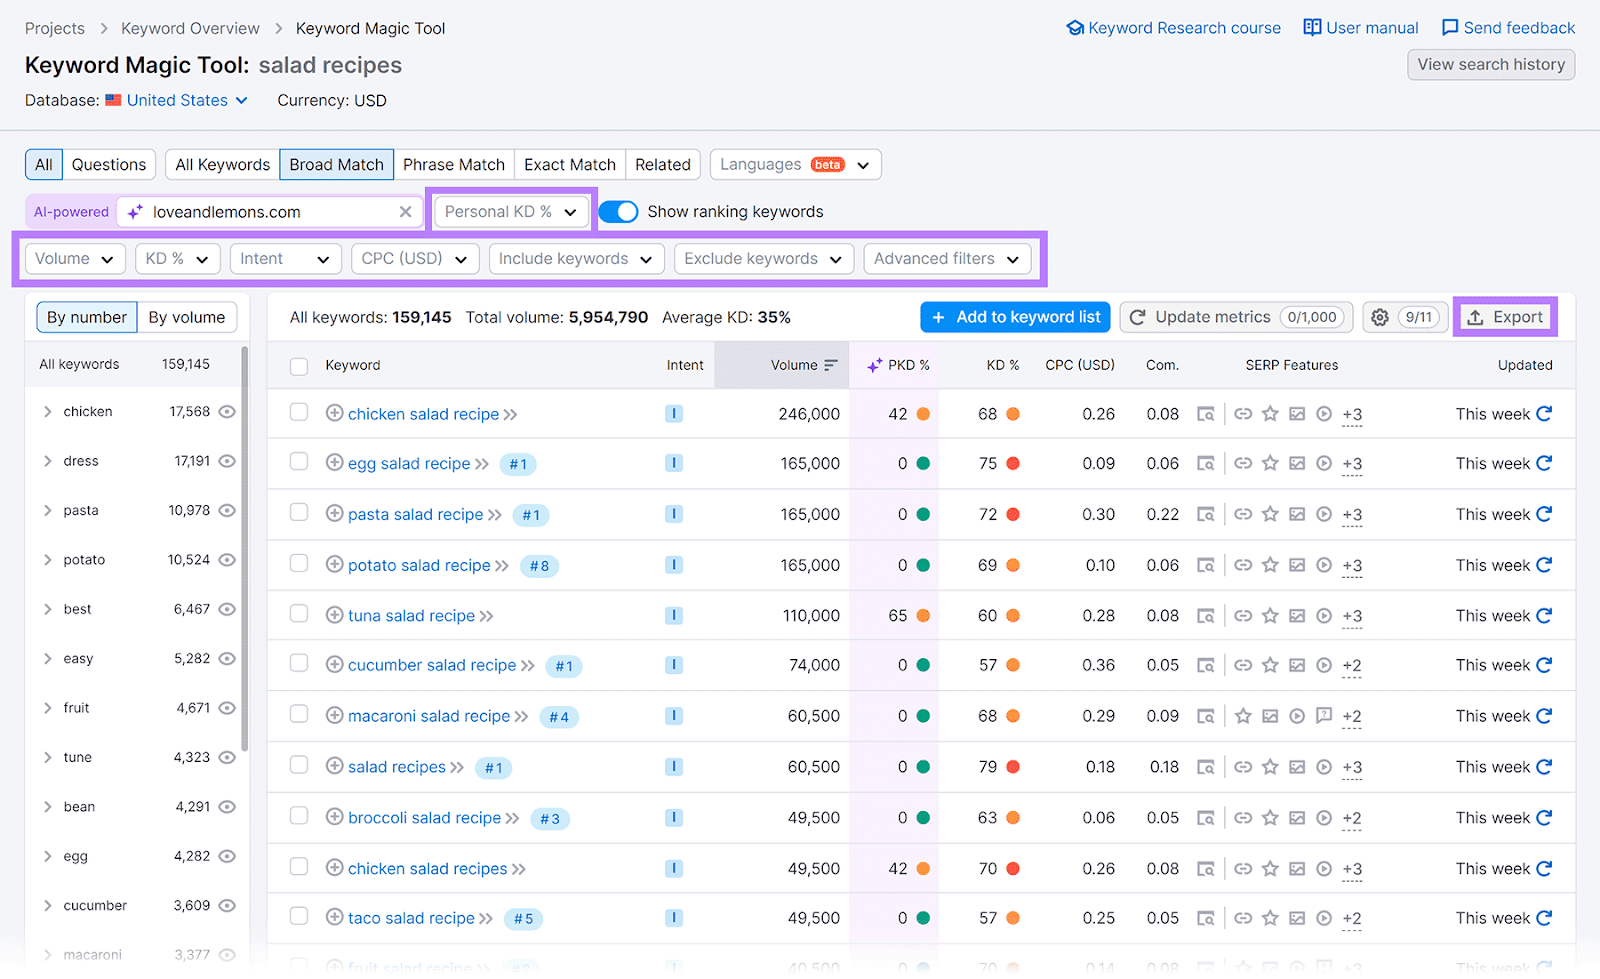
Task: Click the image pack SERP icon for egg salad recipe
Action: tap(1297, 463)
